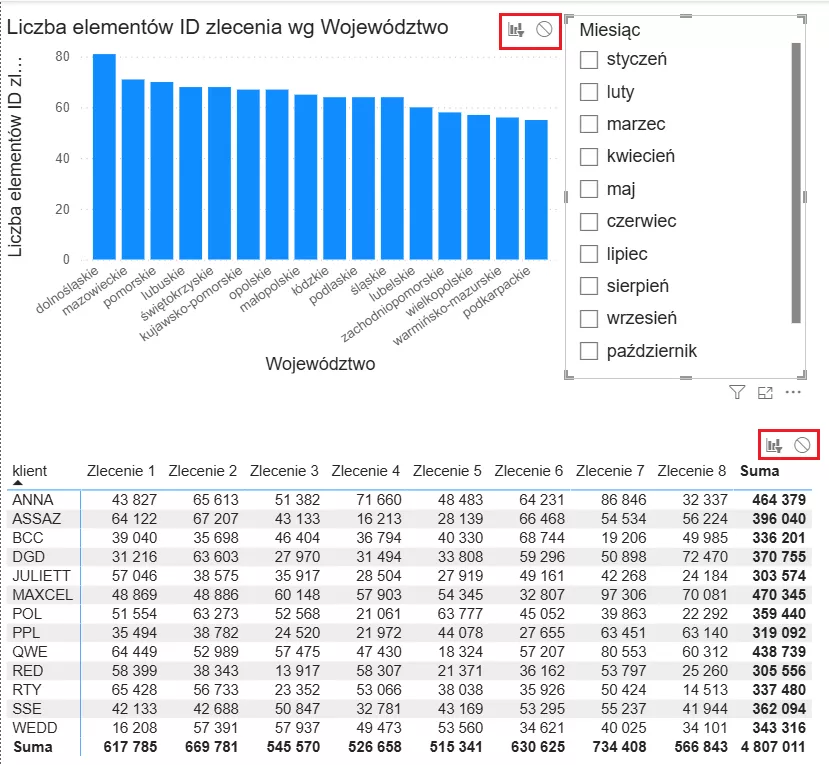829x765 pixels.
Task: Click the Zlecenie 5 column header
Action: point(447,470)
